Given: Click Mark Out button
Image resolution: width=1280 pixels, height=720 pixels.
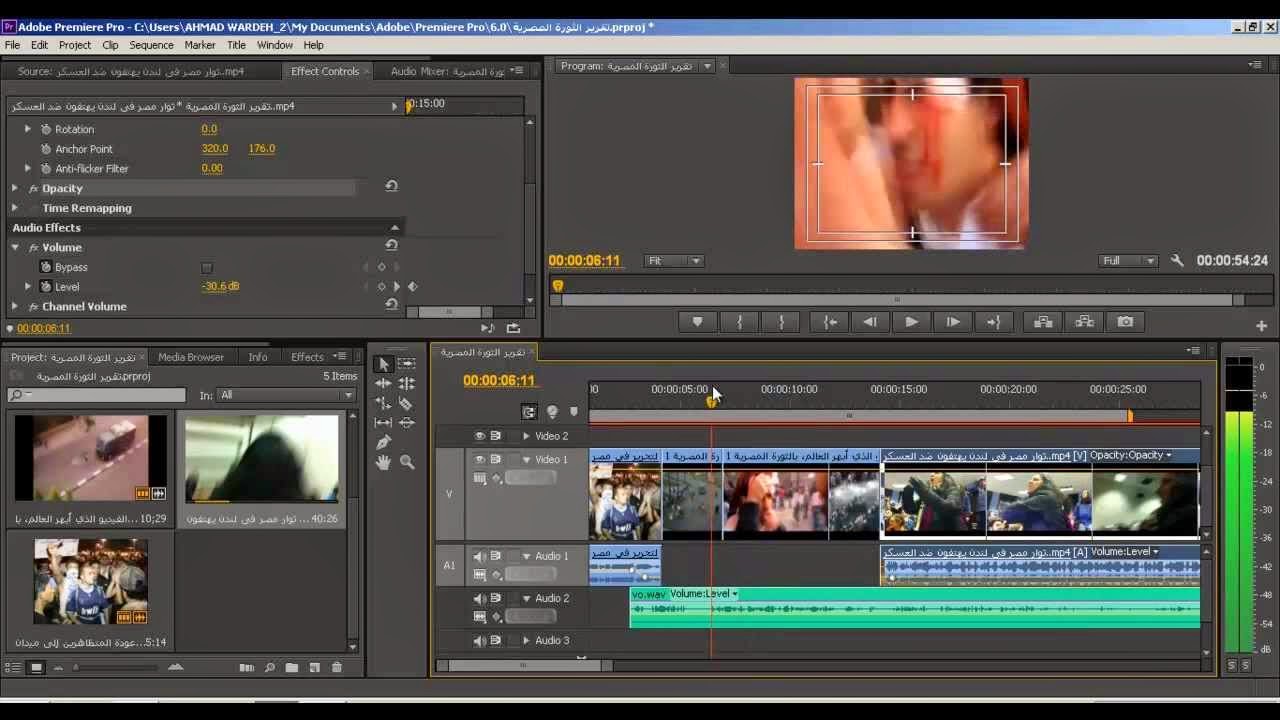Looking at the screenshot, I should (x=782, y=322).
